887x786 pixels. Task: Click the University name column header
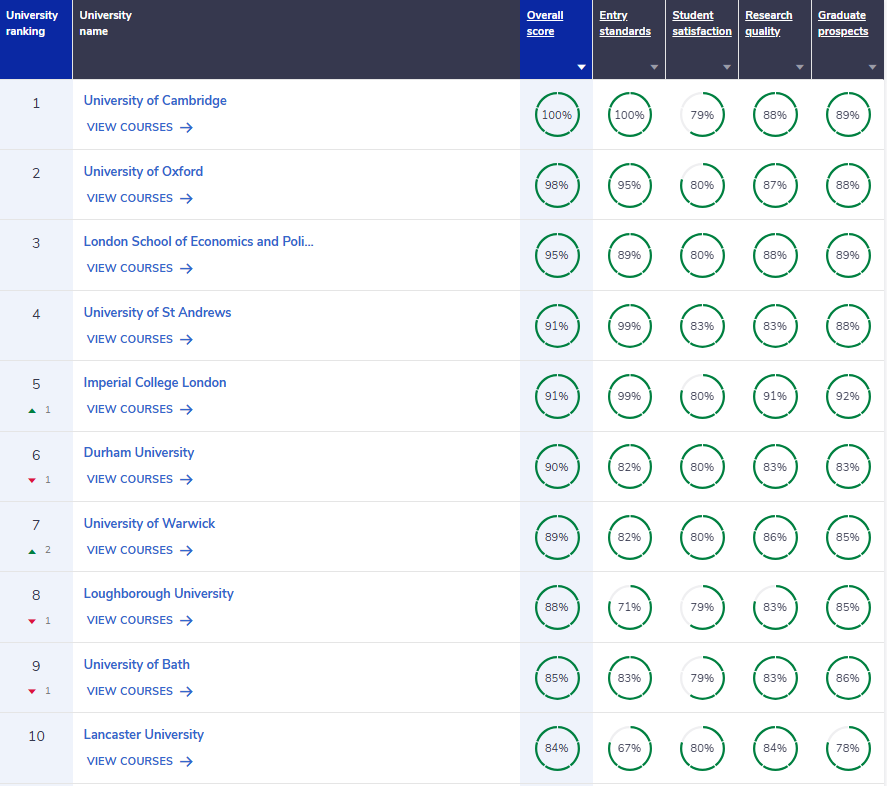click(x=296, y=39)
